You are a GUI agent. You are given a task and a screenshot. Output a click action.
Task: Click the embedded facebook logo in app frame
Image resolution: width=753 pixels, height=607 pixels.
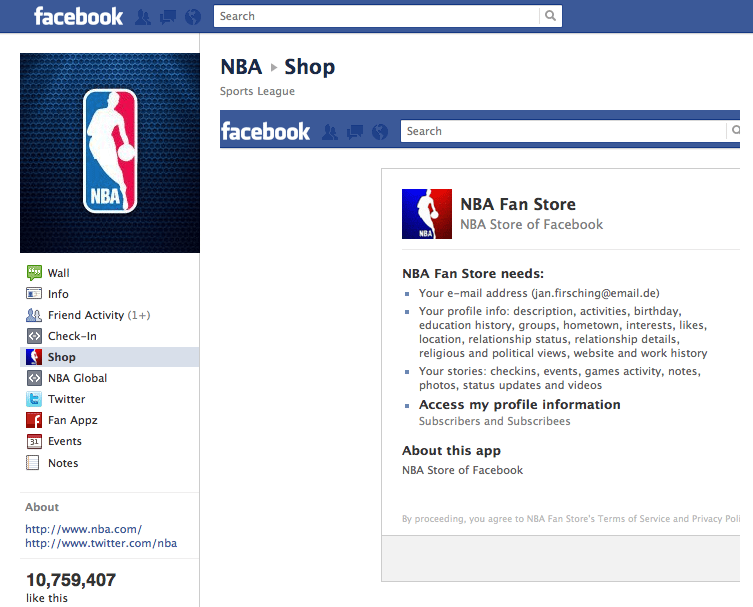266,132
